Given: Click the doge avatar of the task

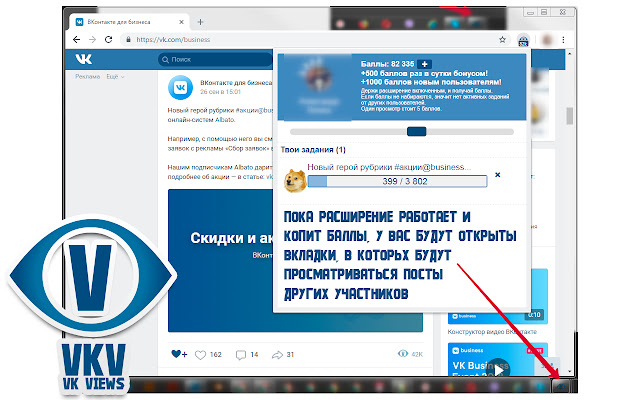Looking at the screenshot, I should [295, 180].
